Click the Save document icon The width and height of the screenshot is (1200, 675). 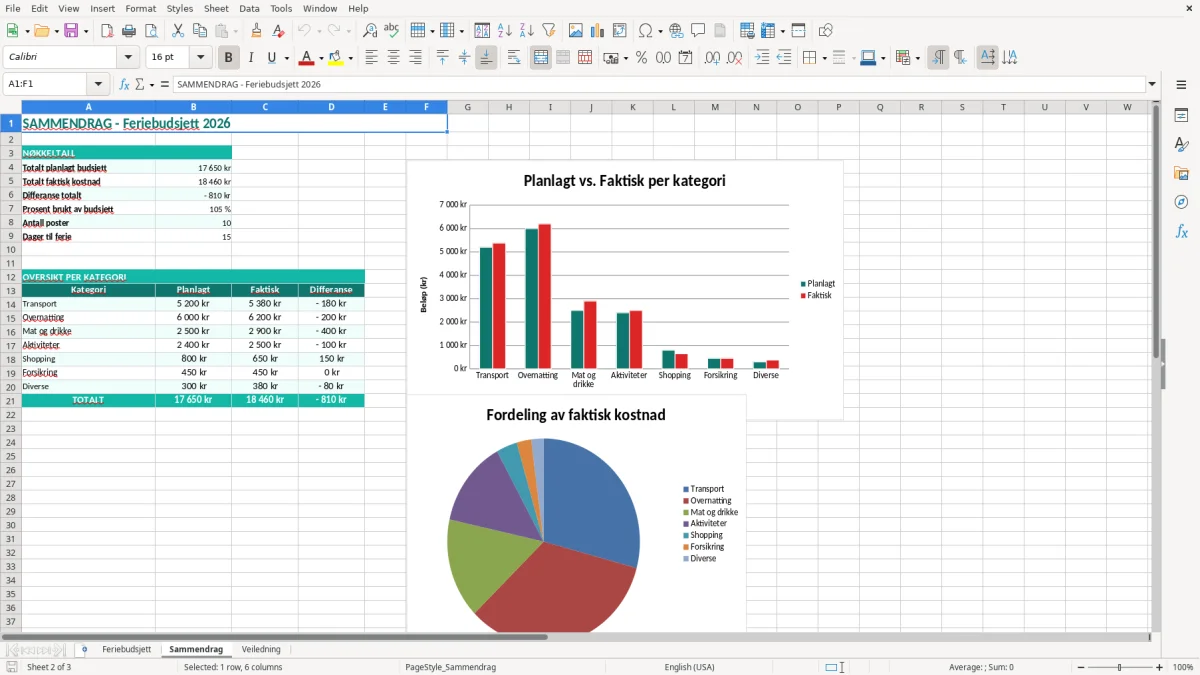(x=71, y=31)
